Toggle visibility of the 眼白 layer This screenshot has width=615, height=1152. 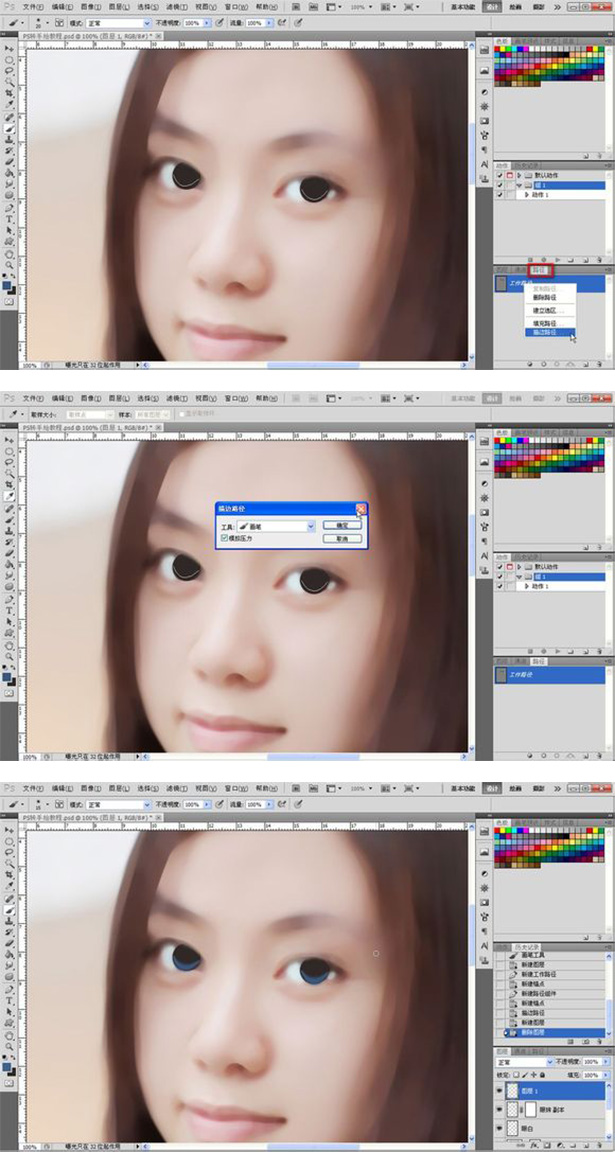click(500, 1128)
